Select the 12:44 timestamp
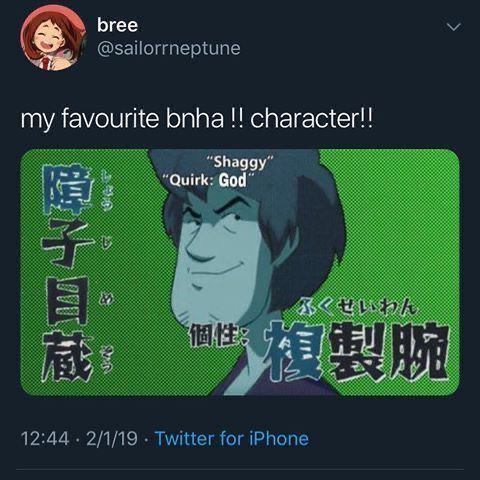The height and width of the screenshot is (480, 480). click(x=45, y=439)
